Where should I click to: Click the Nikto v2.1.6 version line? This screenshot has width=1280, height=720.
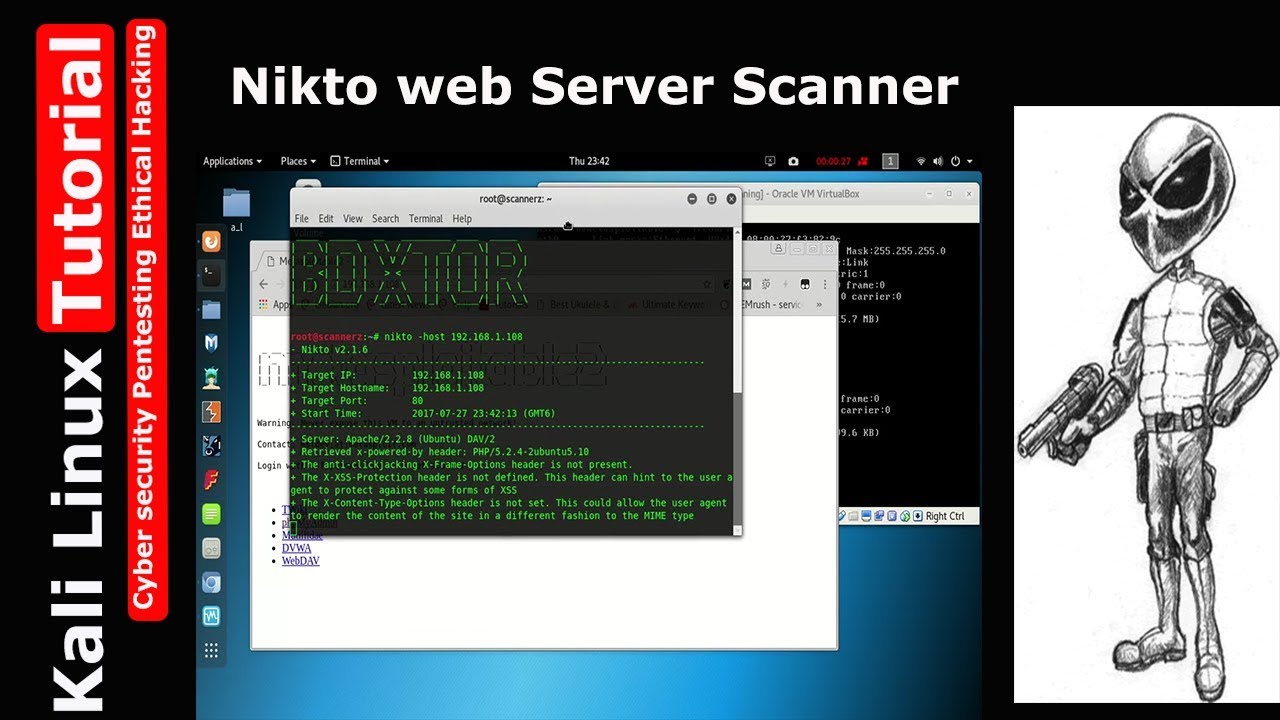[x=330, y=350]
